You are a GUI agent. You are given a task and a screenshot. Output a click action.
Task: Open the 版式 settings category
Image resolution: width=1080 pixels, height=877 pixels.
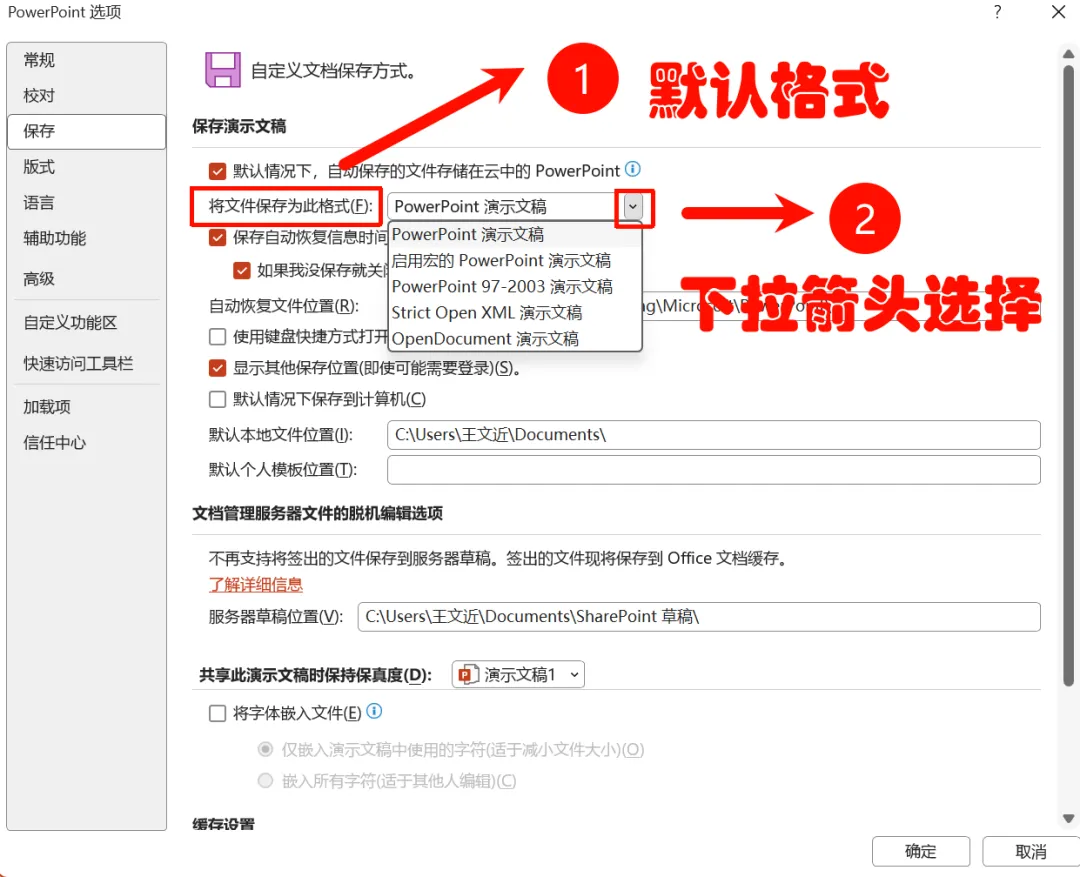[86, 167]
